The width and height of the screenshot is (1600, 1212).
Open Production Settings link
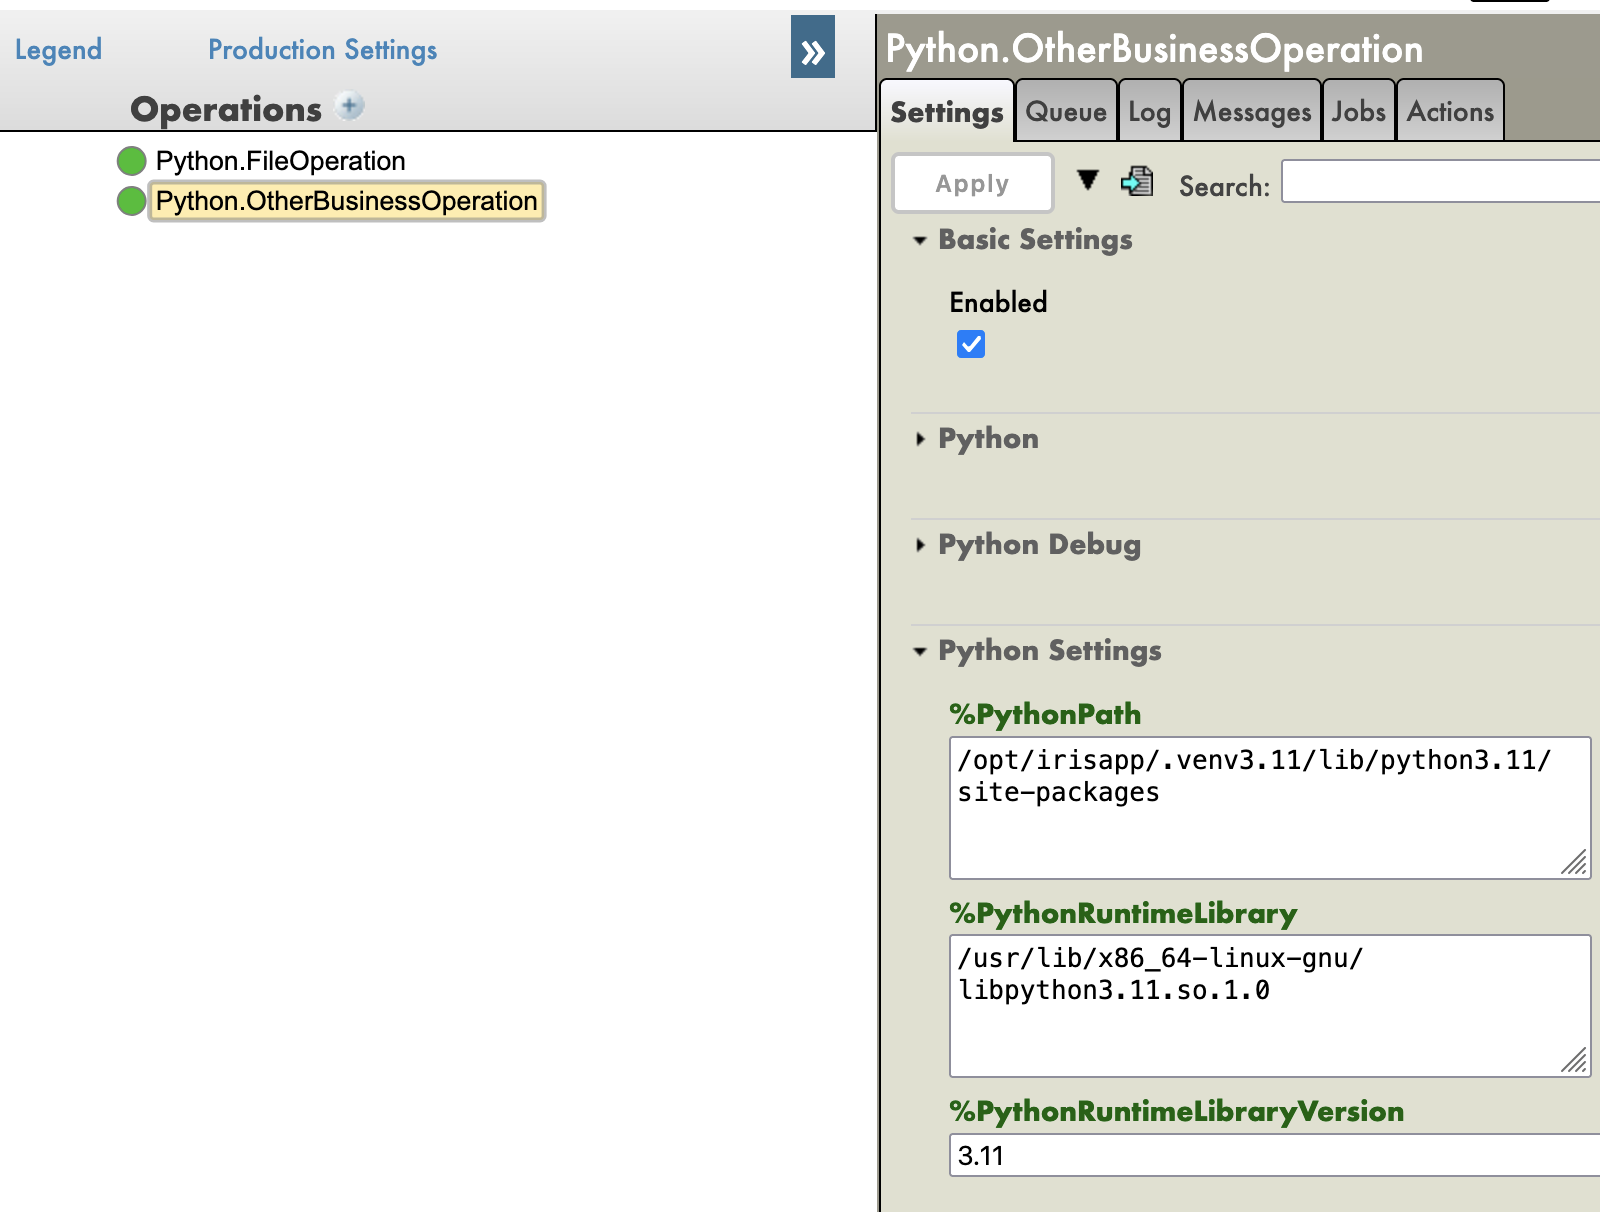(322, 50)
